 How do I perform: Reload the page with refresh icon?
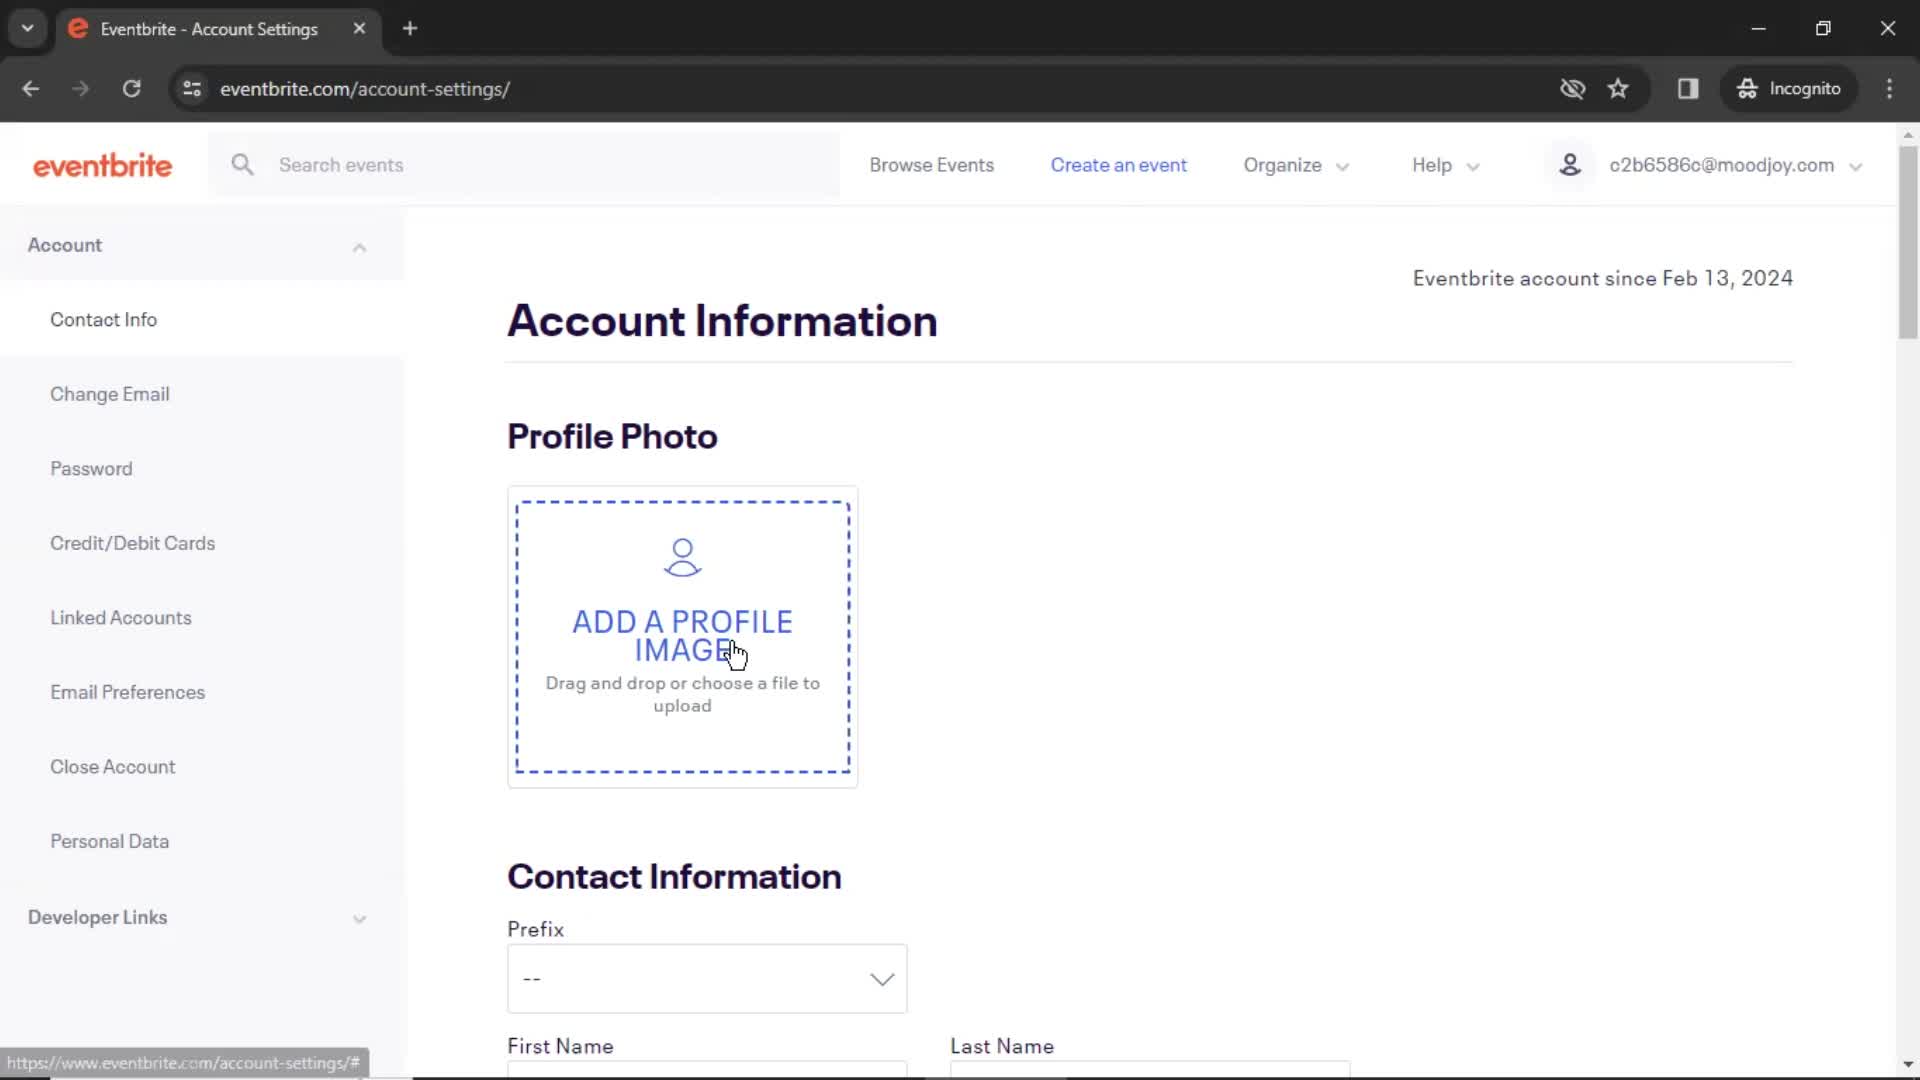[131, 89]
